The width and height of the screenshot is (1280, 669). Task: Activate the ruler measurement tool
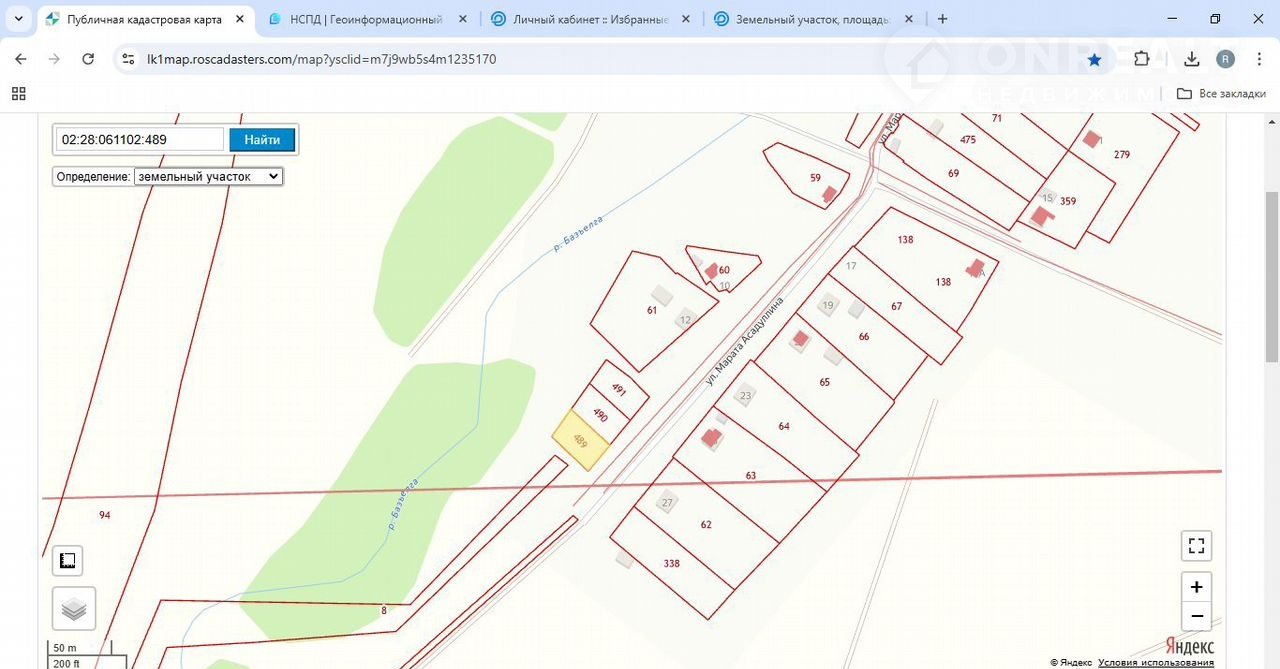tap(68, 560)
